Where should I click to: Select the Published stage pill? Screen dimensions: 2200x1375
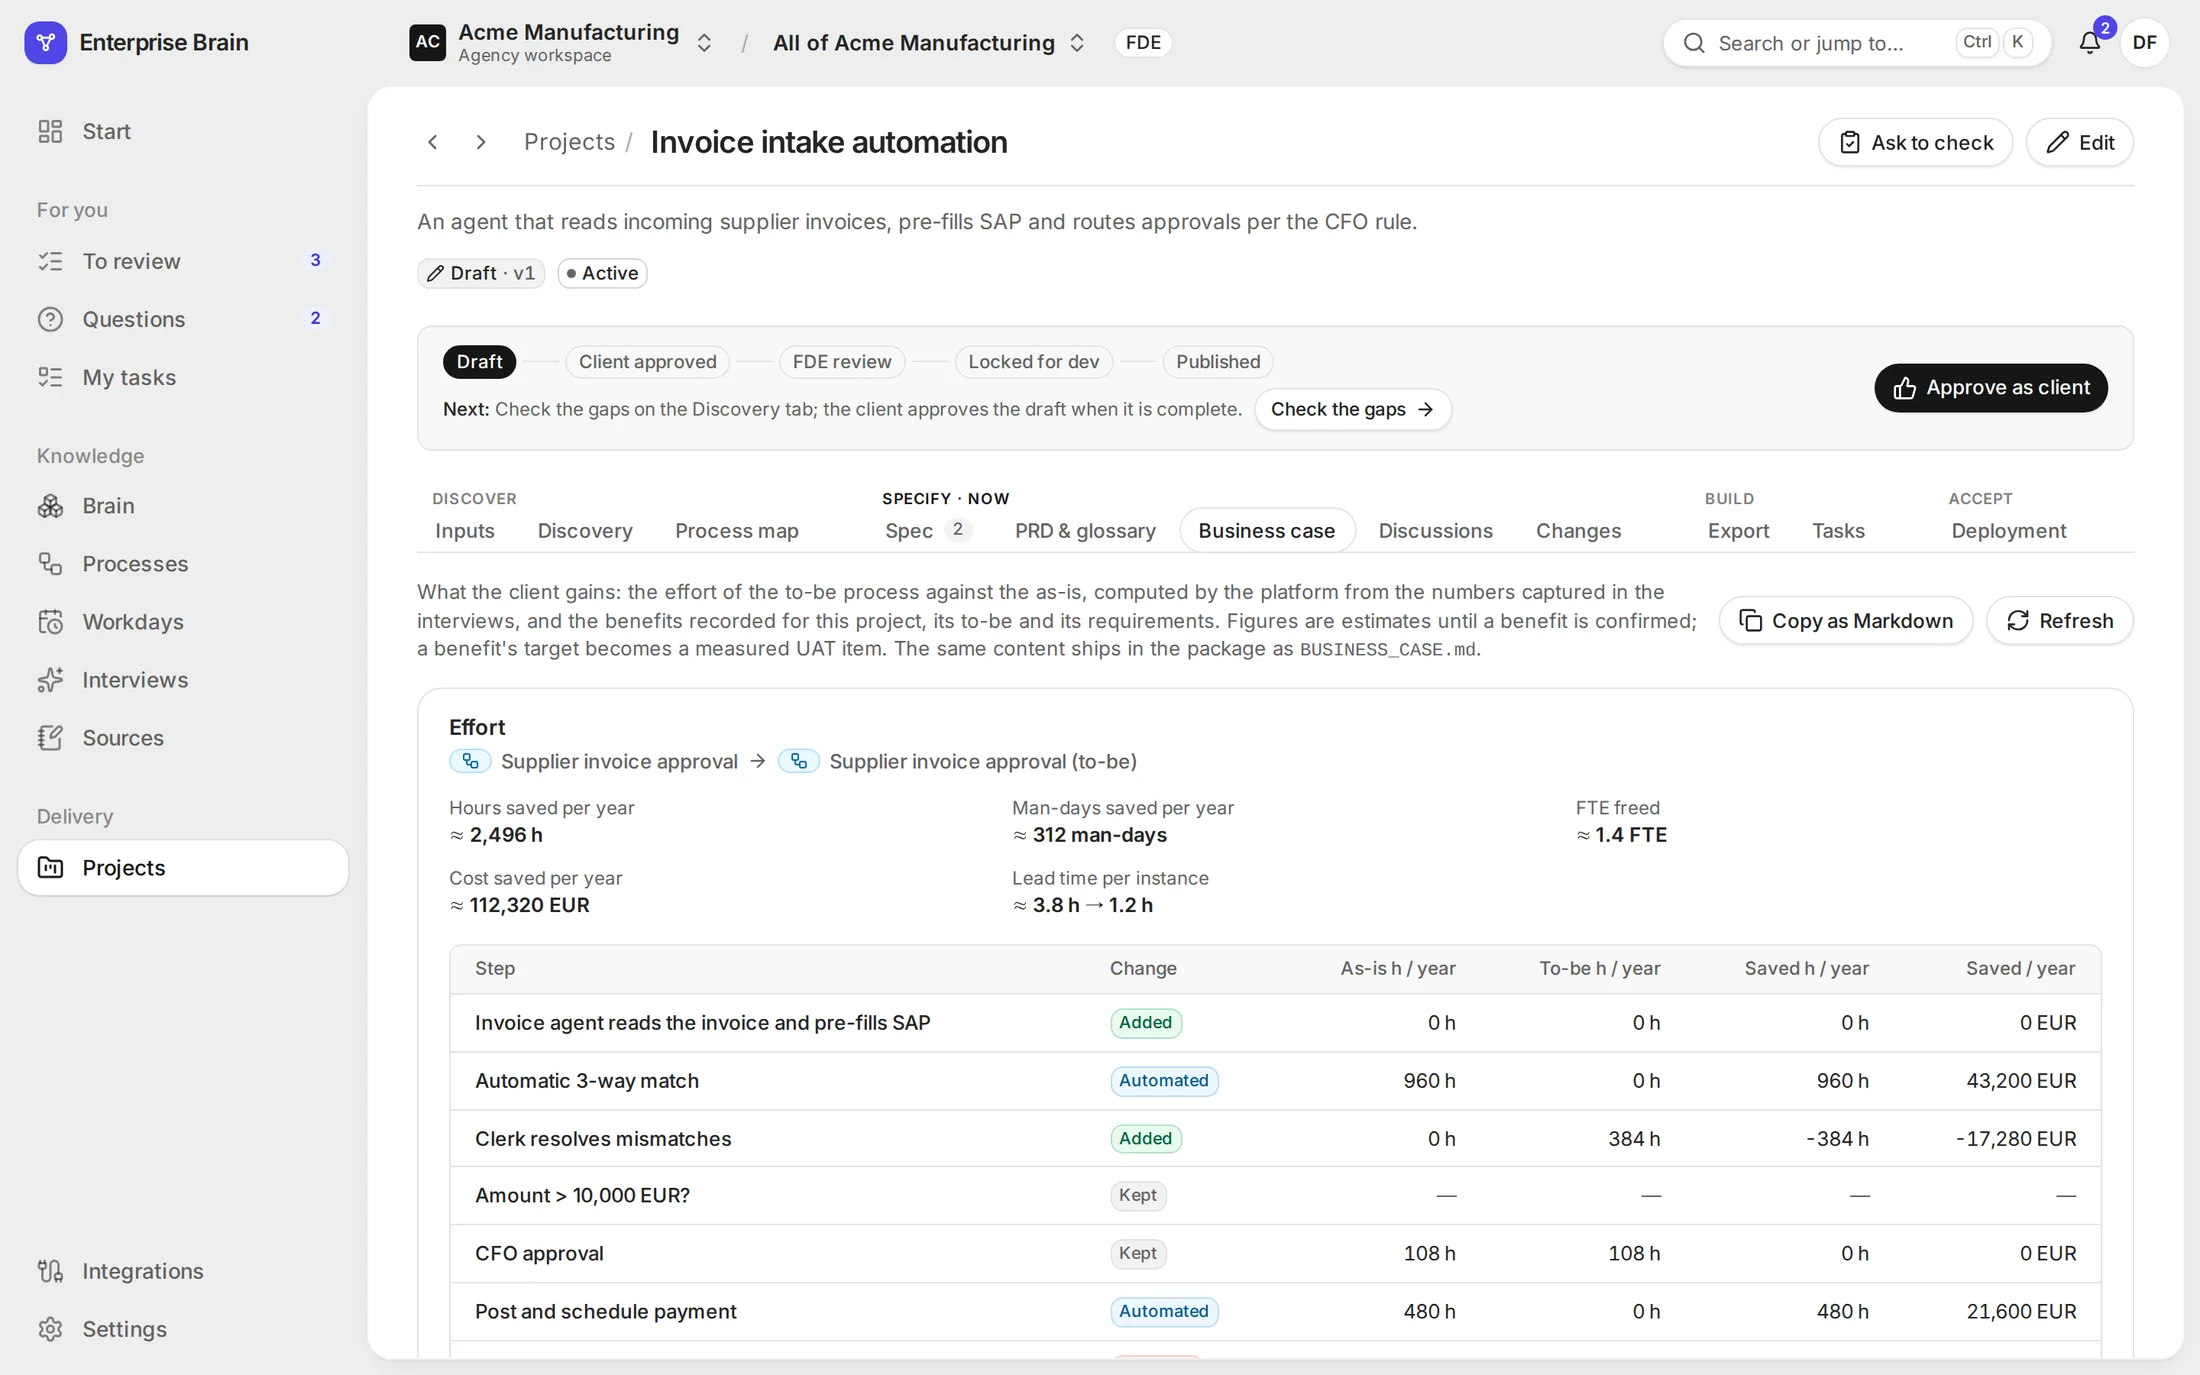[x=1218, y=362]
